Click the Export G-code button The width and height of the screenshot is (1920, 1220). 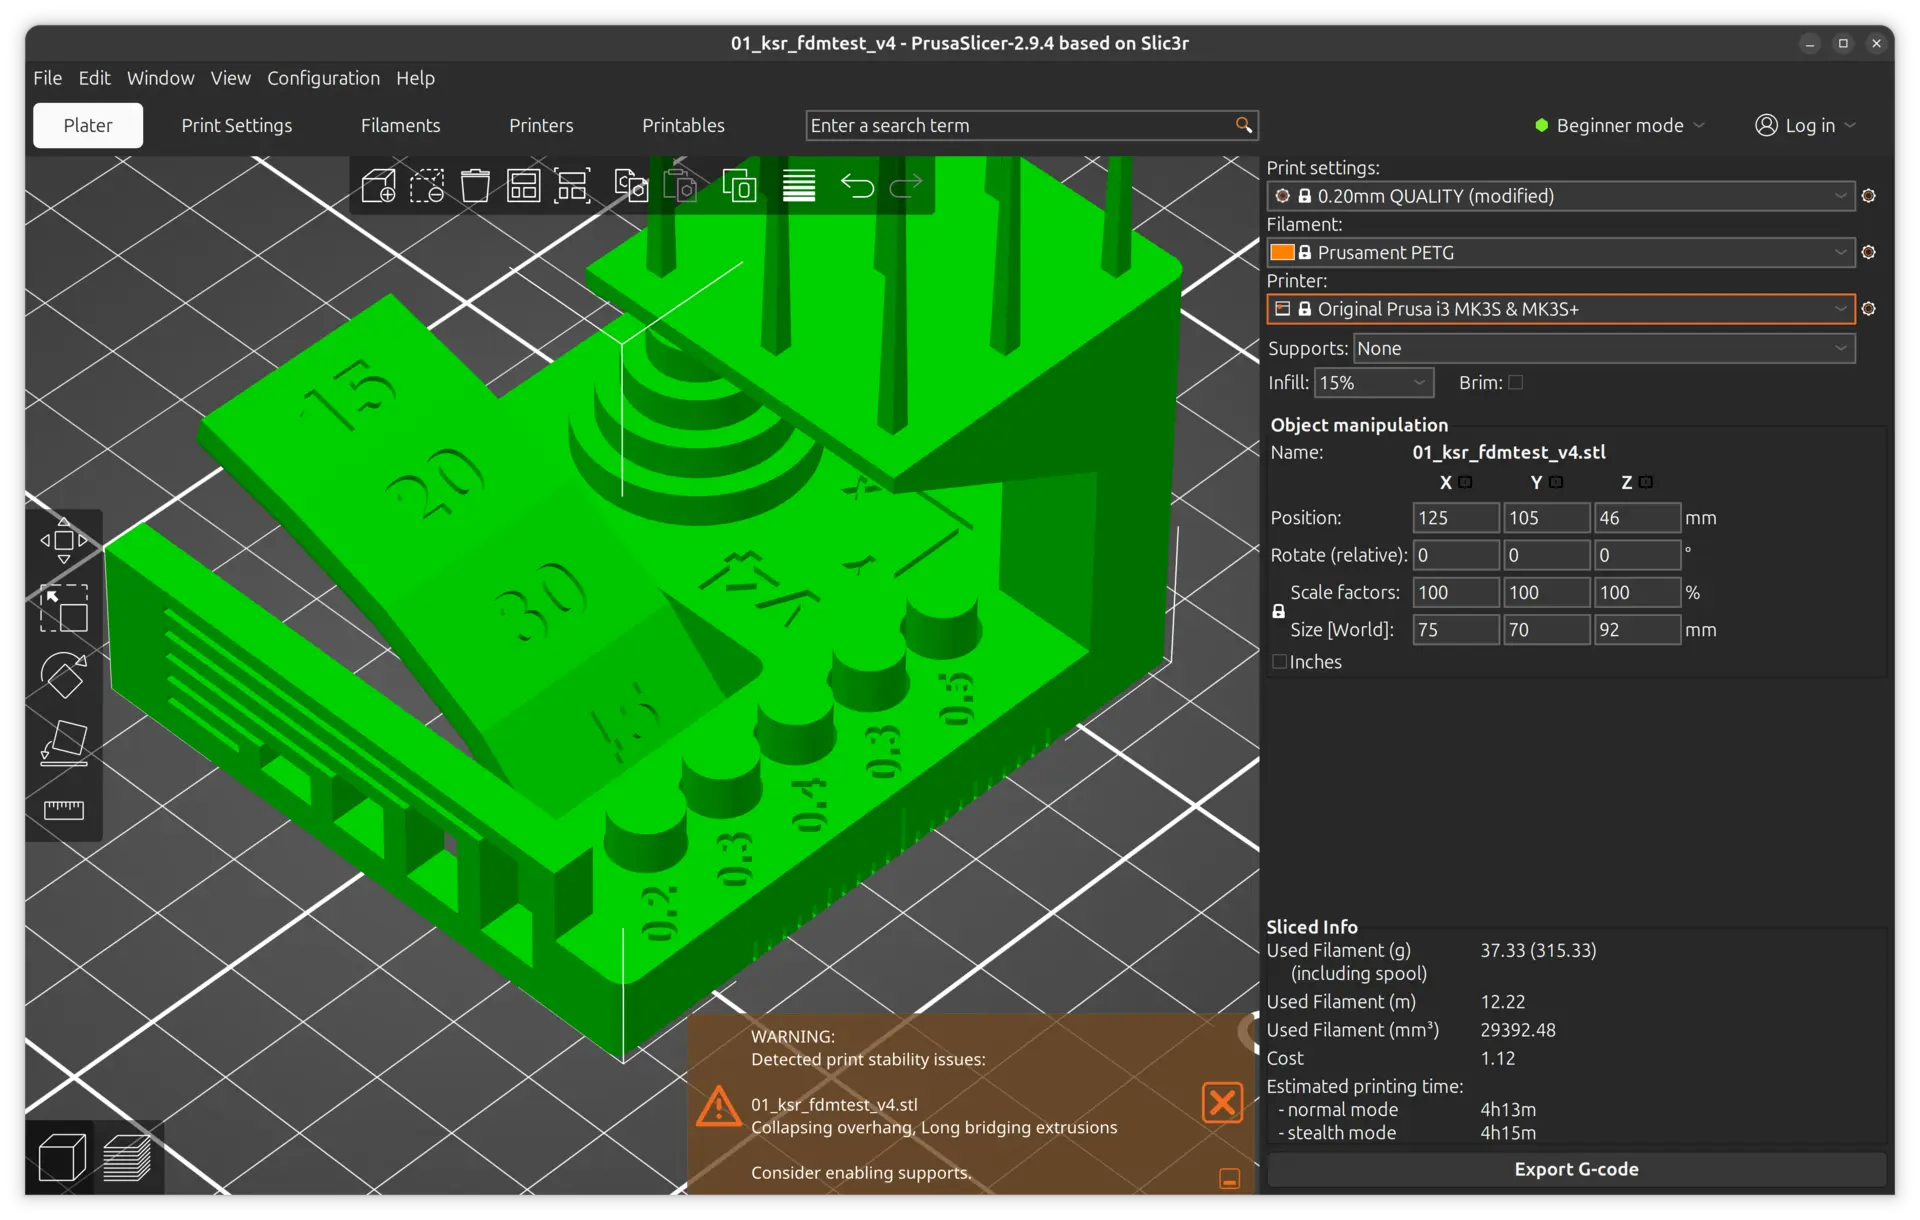tap(1575, 1169)
